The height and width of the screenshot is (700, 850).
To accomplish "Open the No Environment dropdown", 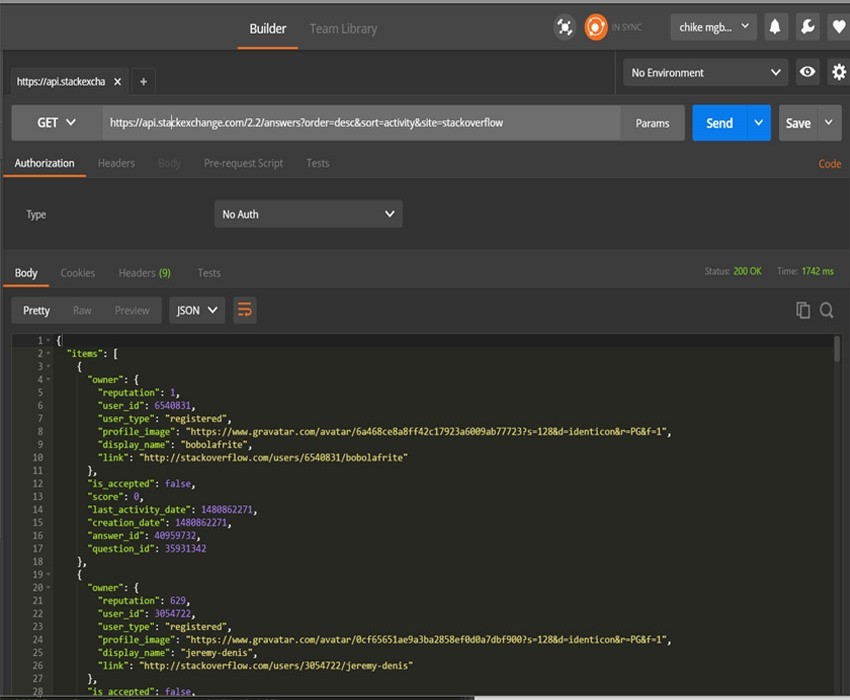I will point(705,73).
